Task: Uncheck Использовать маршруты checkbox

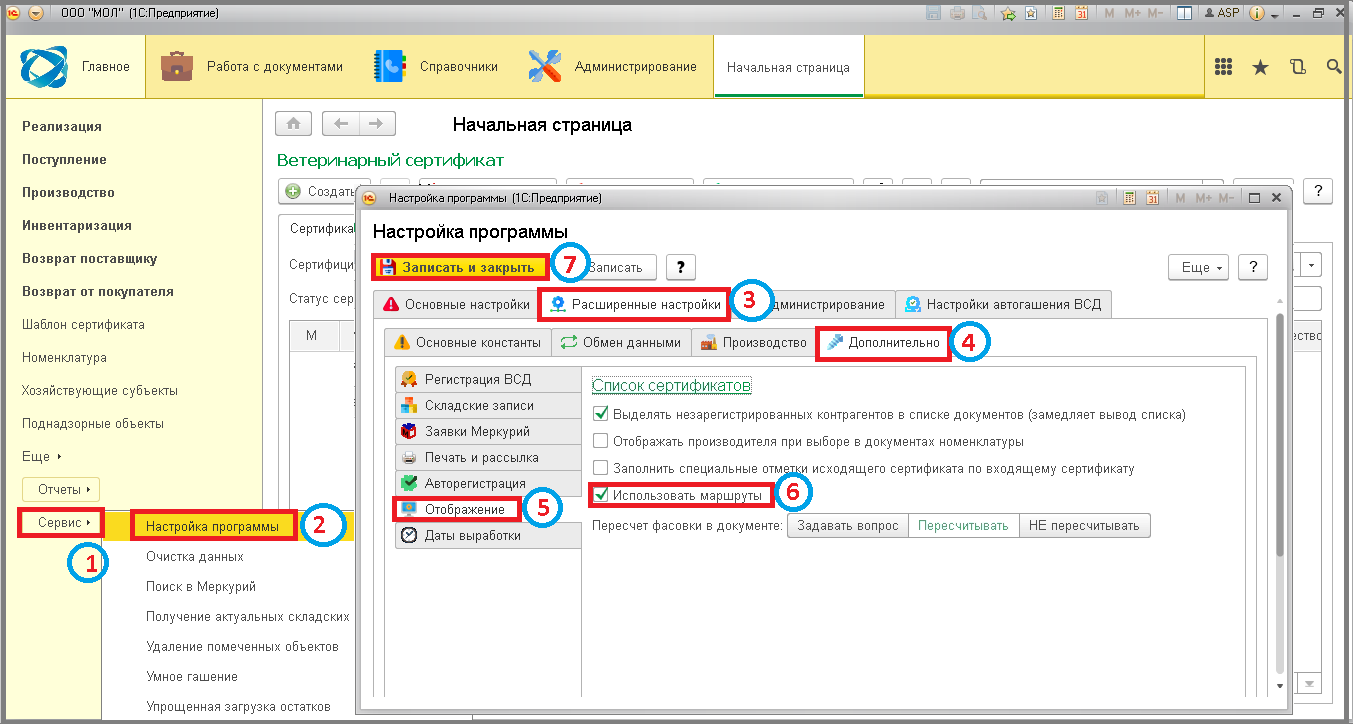Action: [601, 494]
